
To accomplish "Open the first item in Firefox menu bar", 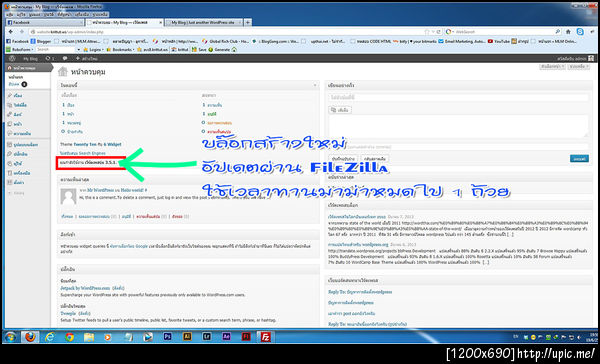I will point(10,14).
